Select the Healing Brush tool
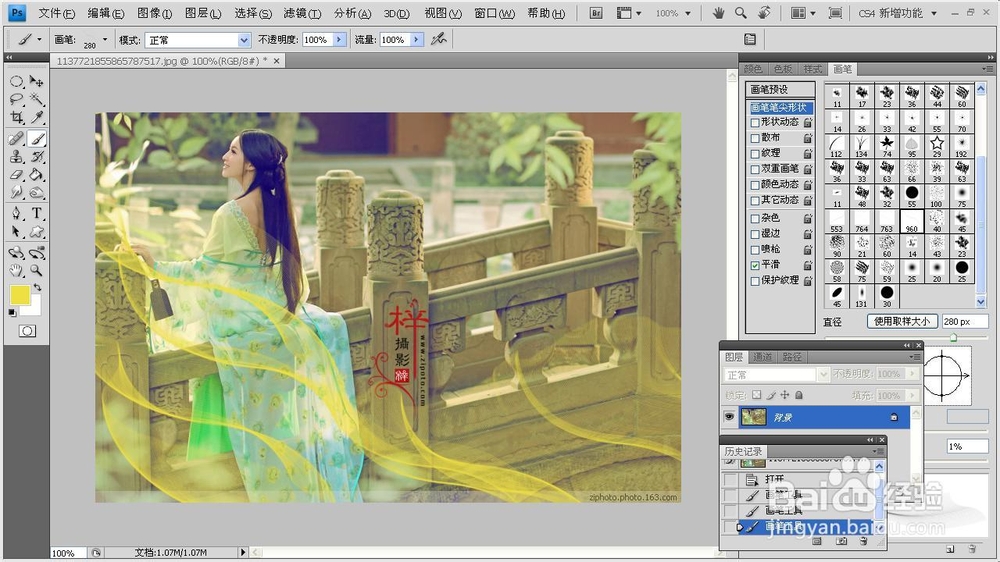The height and width of the screenshot is (562, 1000). 17,138
